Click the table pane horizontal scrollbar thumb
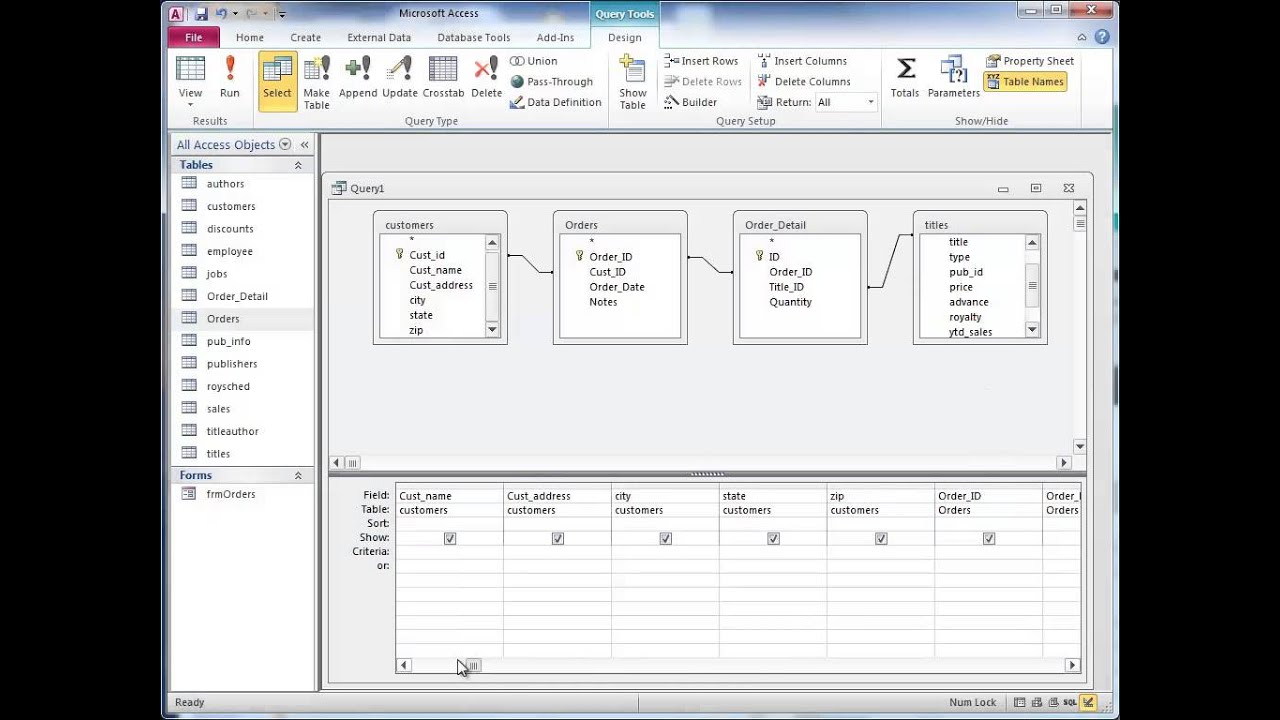Image resolution: width=1280 pixels, height=720 pixels. coord(352,463)
